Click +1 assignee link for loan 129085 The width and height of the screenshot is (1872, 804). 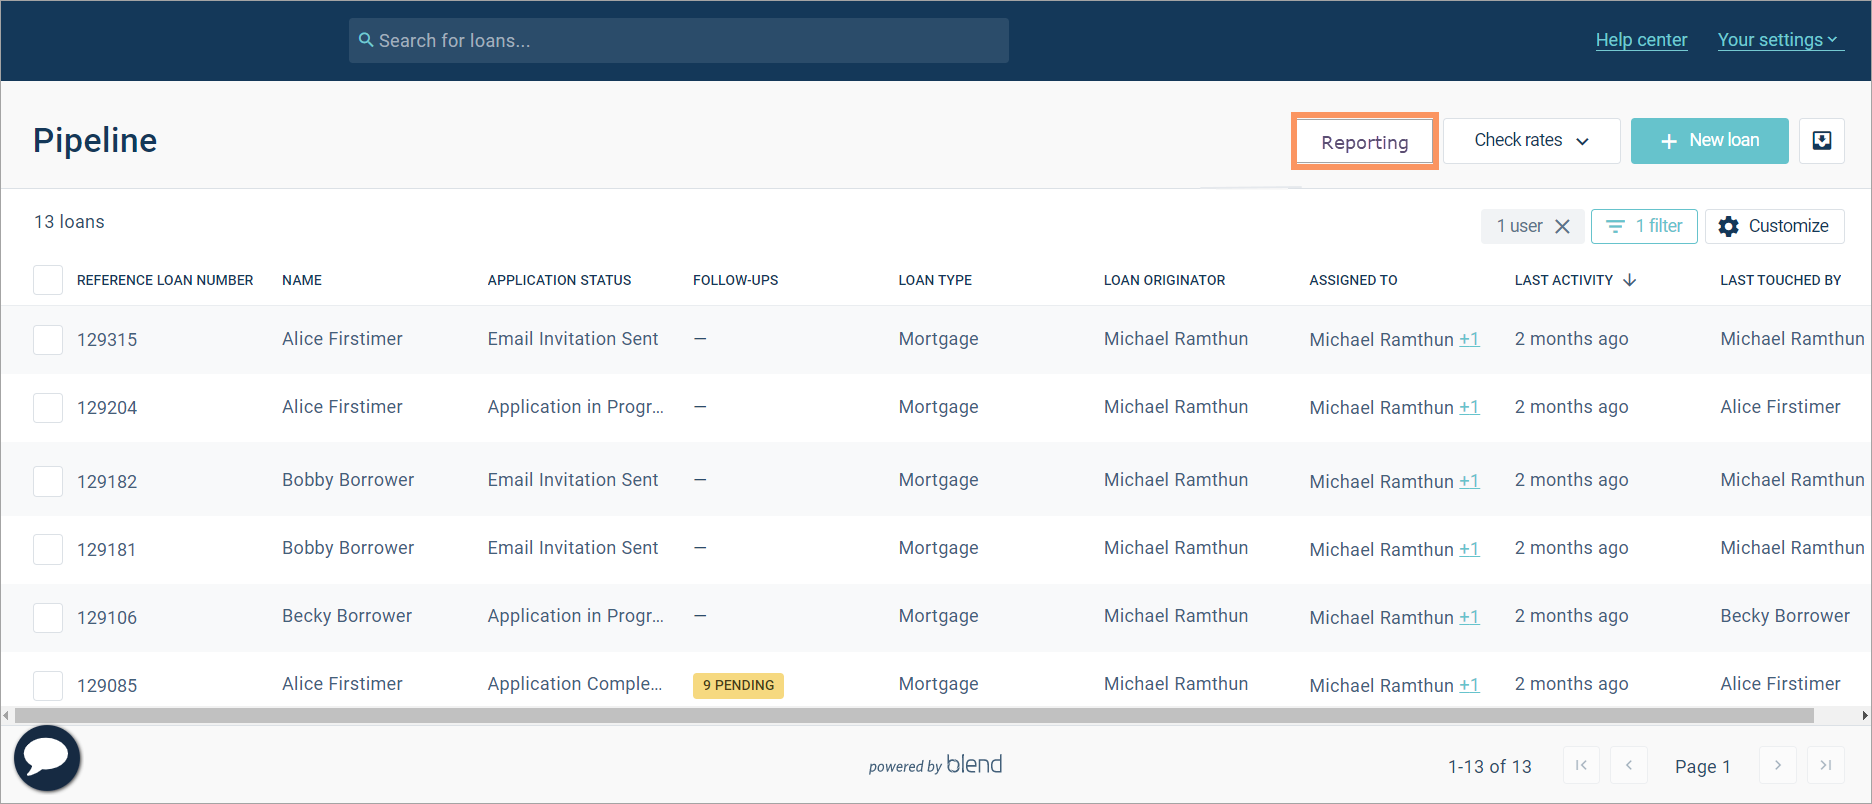[1469, 685]
